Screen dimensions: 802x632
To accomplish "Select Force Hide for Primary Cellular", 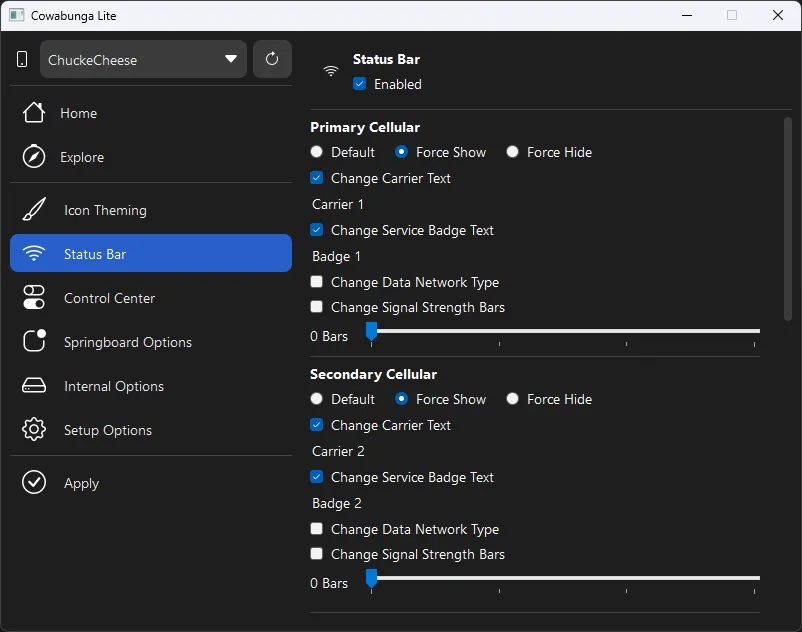I will [513, 152].
